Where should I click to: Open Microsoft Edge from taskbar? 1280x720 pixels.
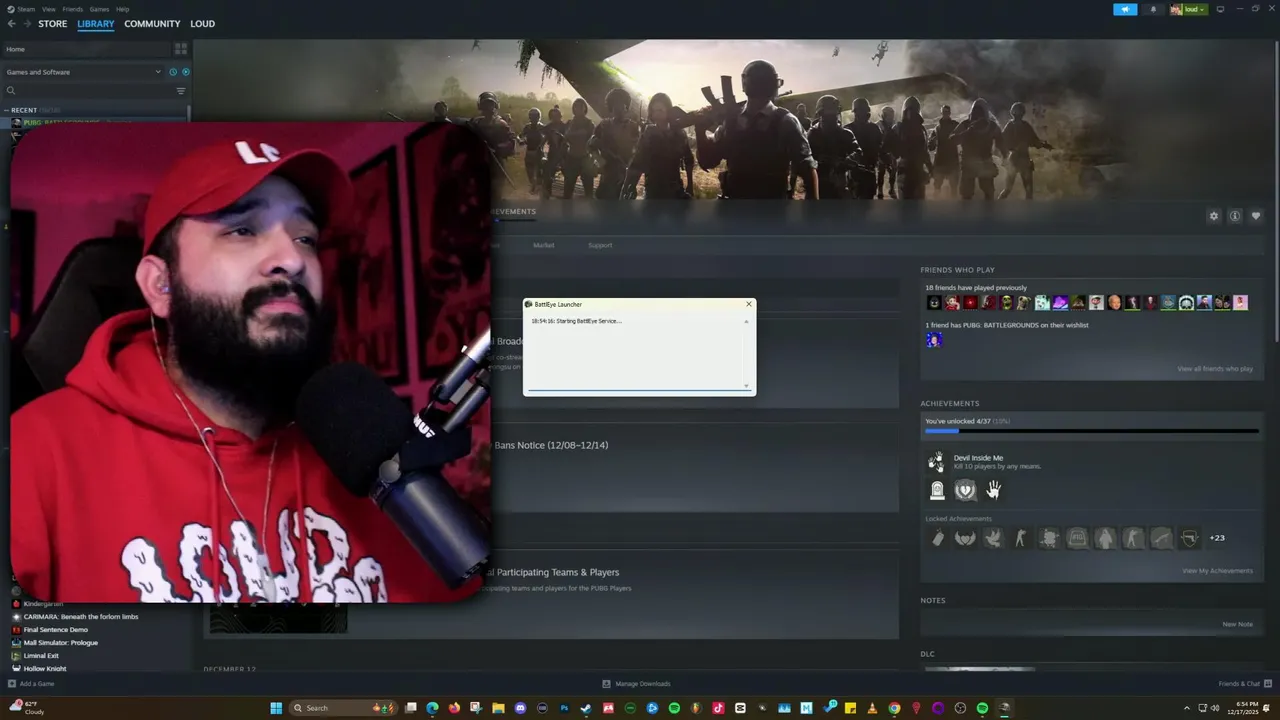pyautogui.click(x=432, y=708)
